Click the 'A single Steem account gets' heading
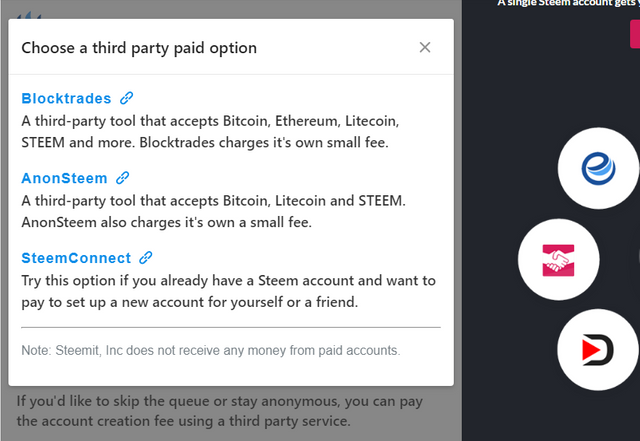The image size is (640, 441). tap(567, 4)
